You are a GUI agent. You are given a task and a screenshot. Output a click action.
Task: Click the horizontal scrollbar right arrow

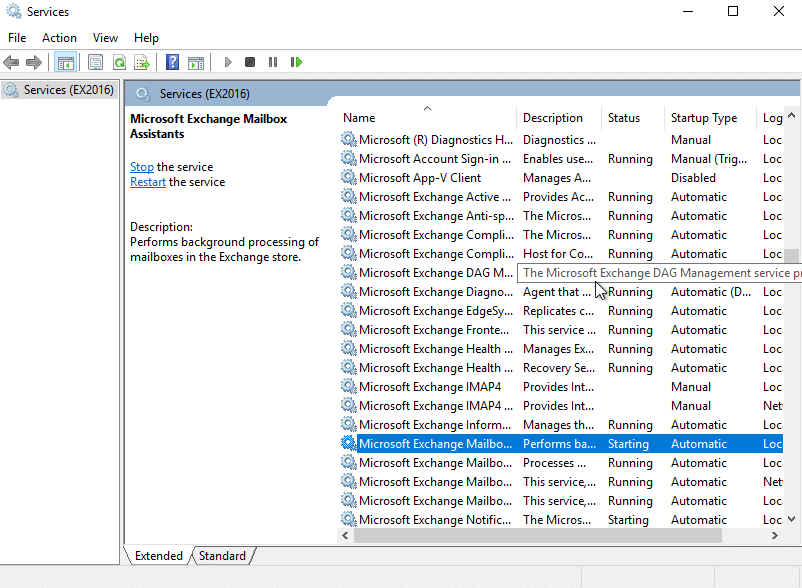pos(775,536)
